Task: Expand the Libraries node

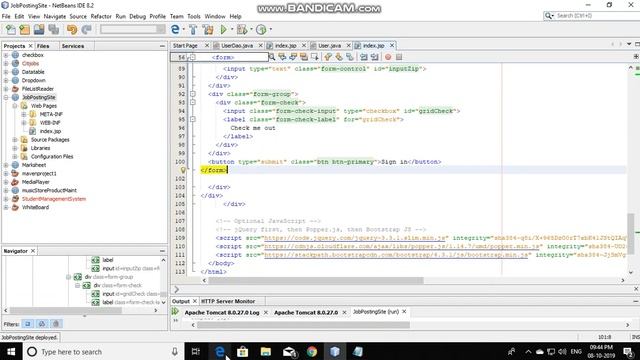Action: tap(15, 148)
